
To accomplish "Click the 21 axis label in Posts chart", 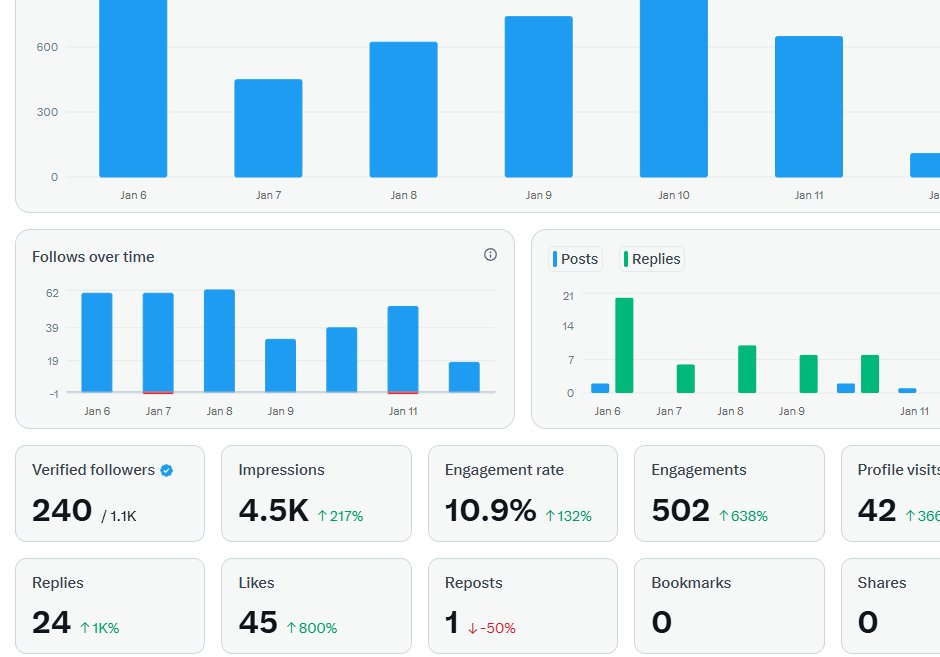I will [x=568, y=296].
